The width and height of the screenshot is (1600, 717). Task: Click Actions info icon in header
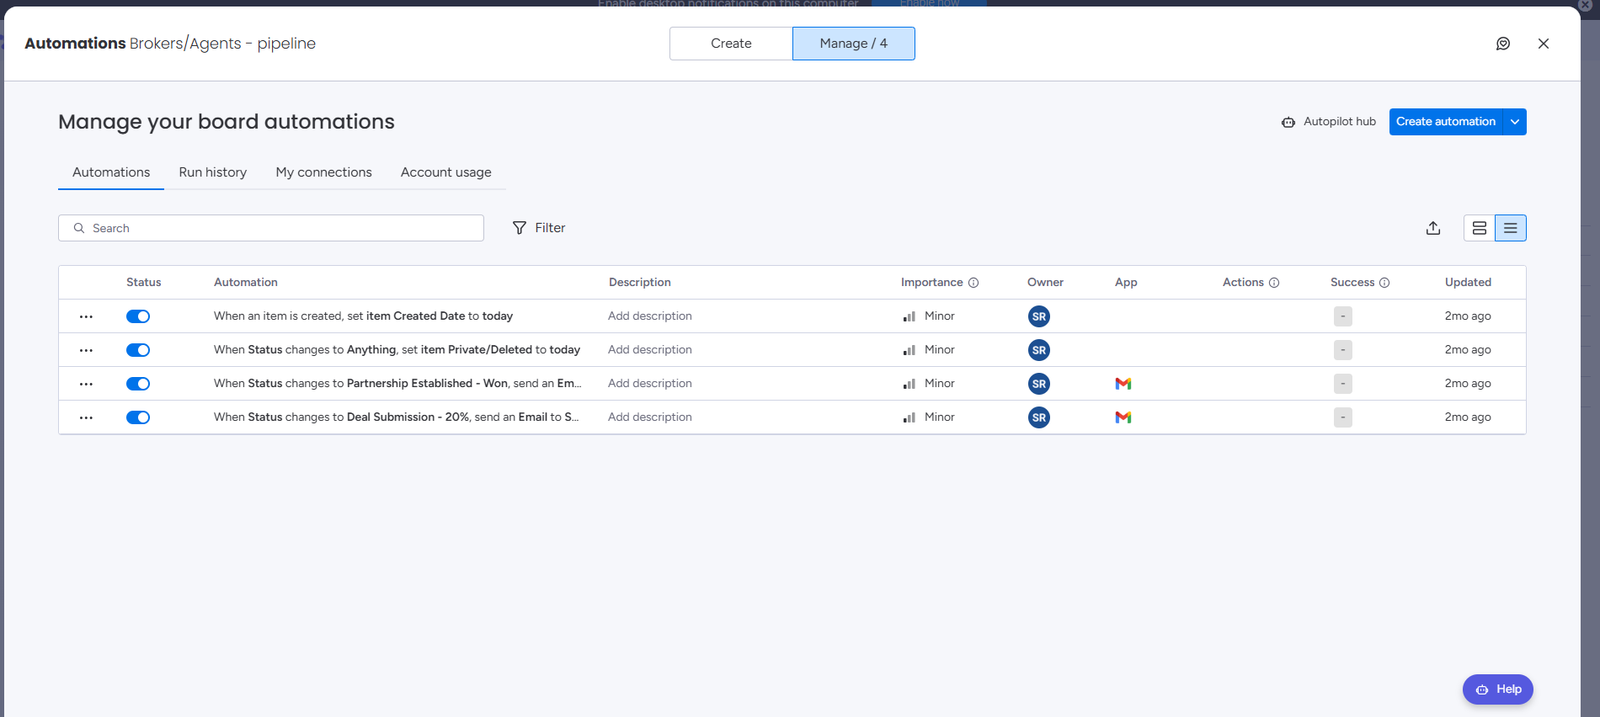point(1274,283)
